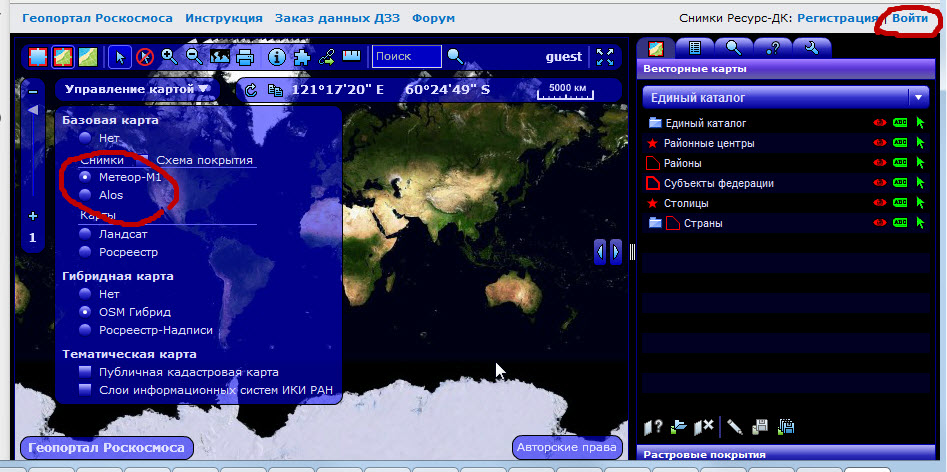This screenshot has height=472, width=947.
Task: Select the zoom in magnifier tool
Action: point(169,57)
